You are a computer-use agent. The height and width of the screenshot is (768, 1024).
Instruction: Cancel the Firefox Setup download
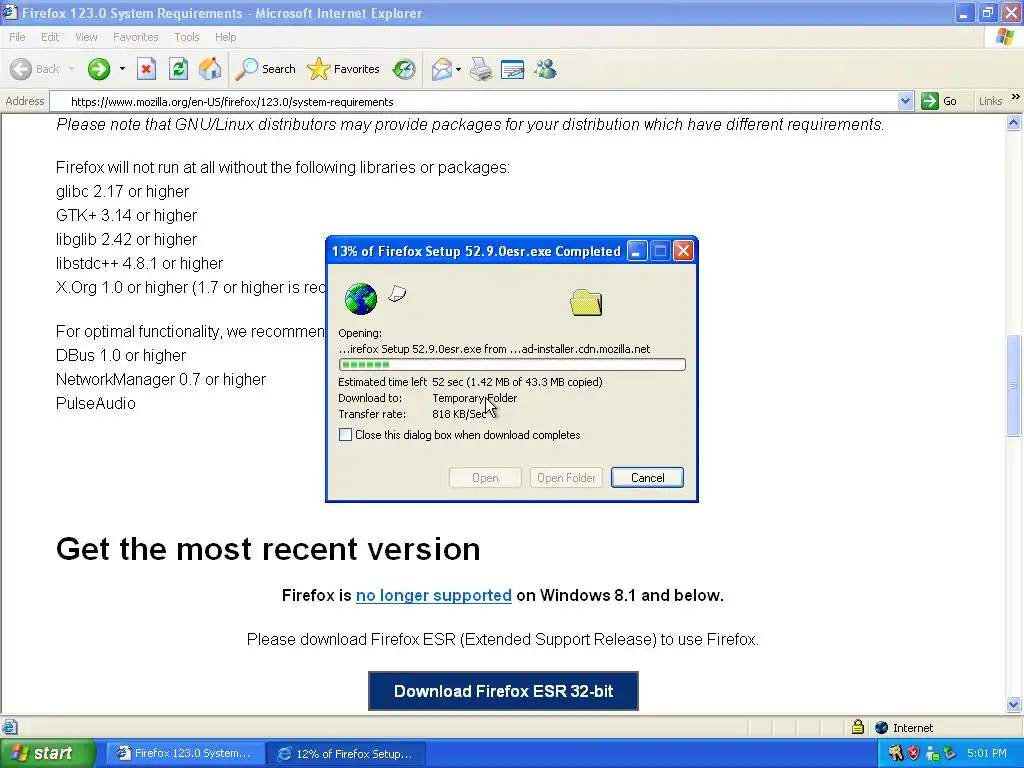[647, 477]
